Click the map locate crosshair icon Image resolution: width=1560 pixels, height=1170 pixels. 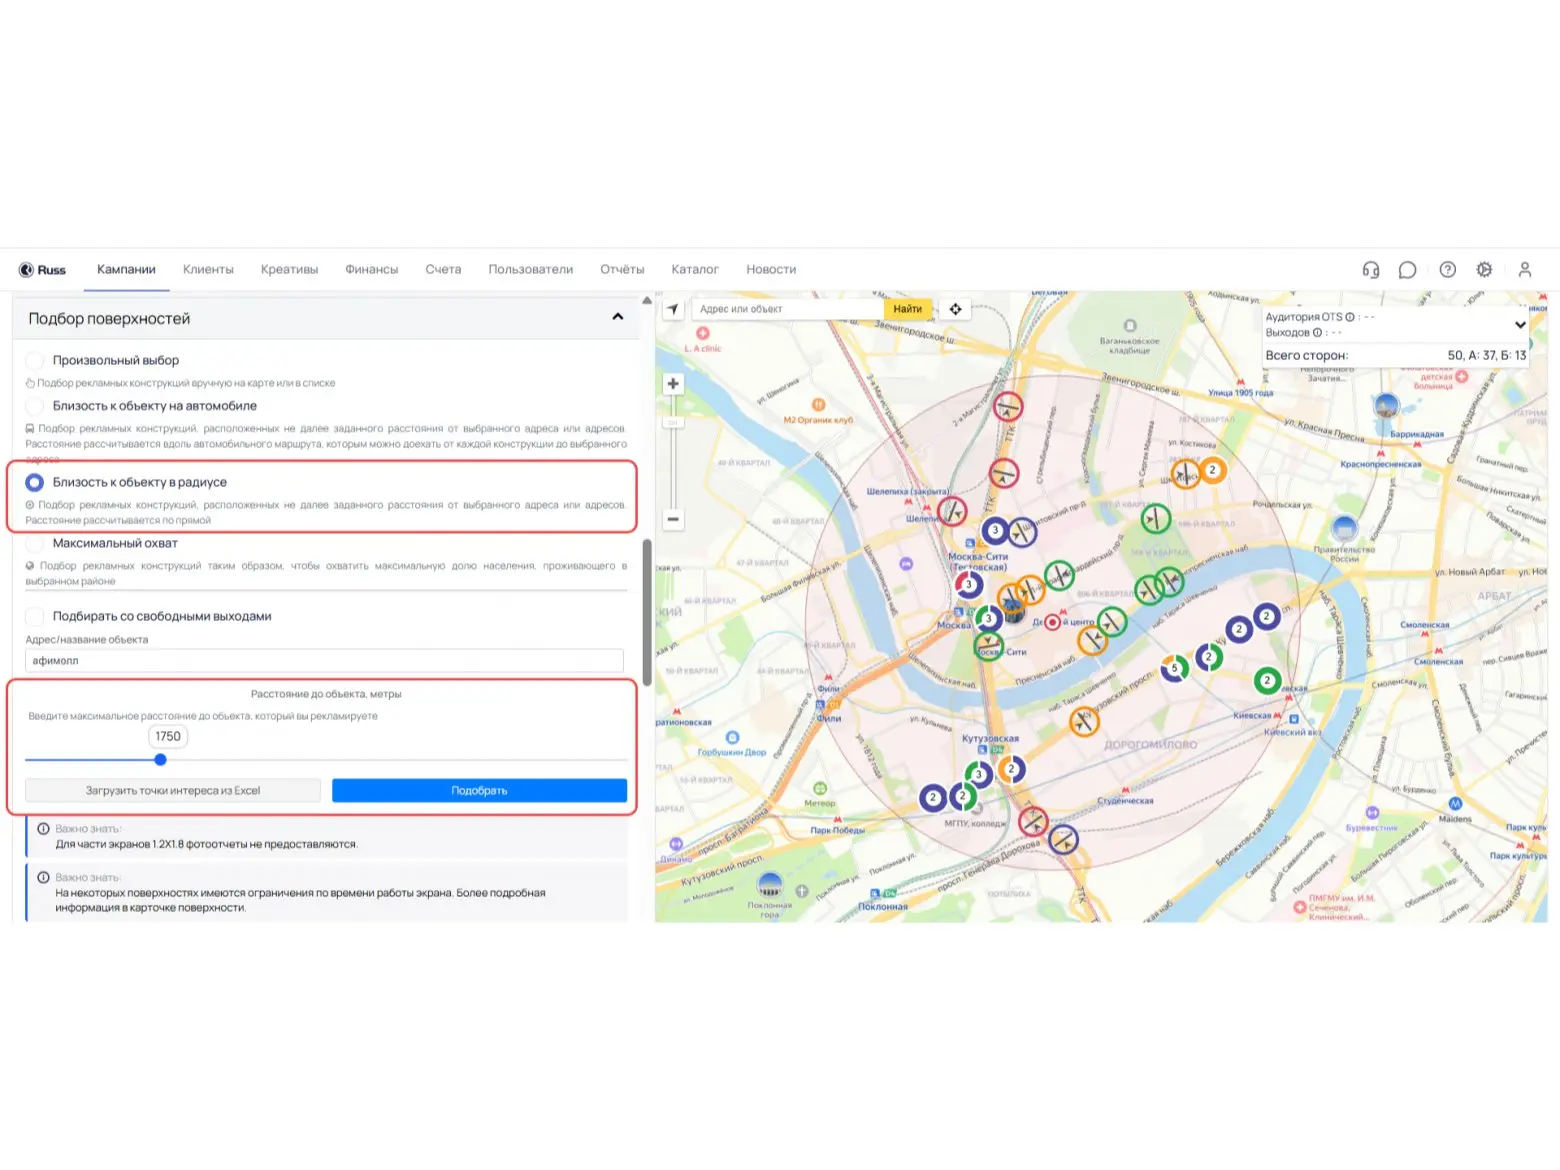955,309
